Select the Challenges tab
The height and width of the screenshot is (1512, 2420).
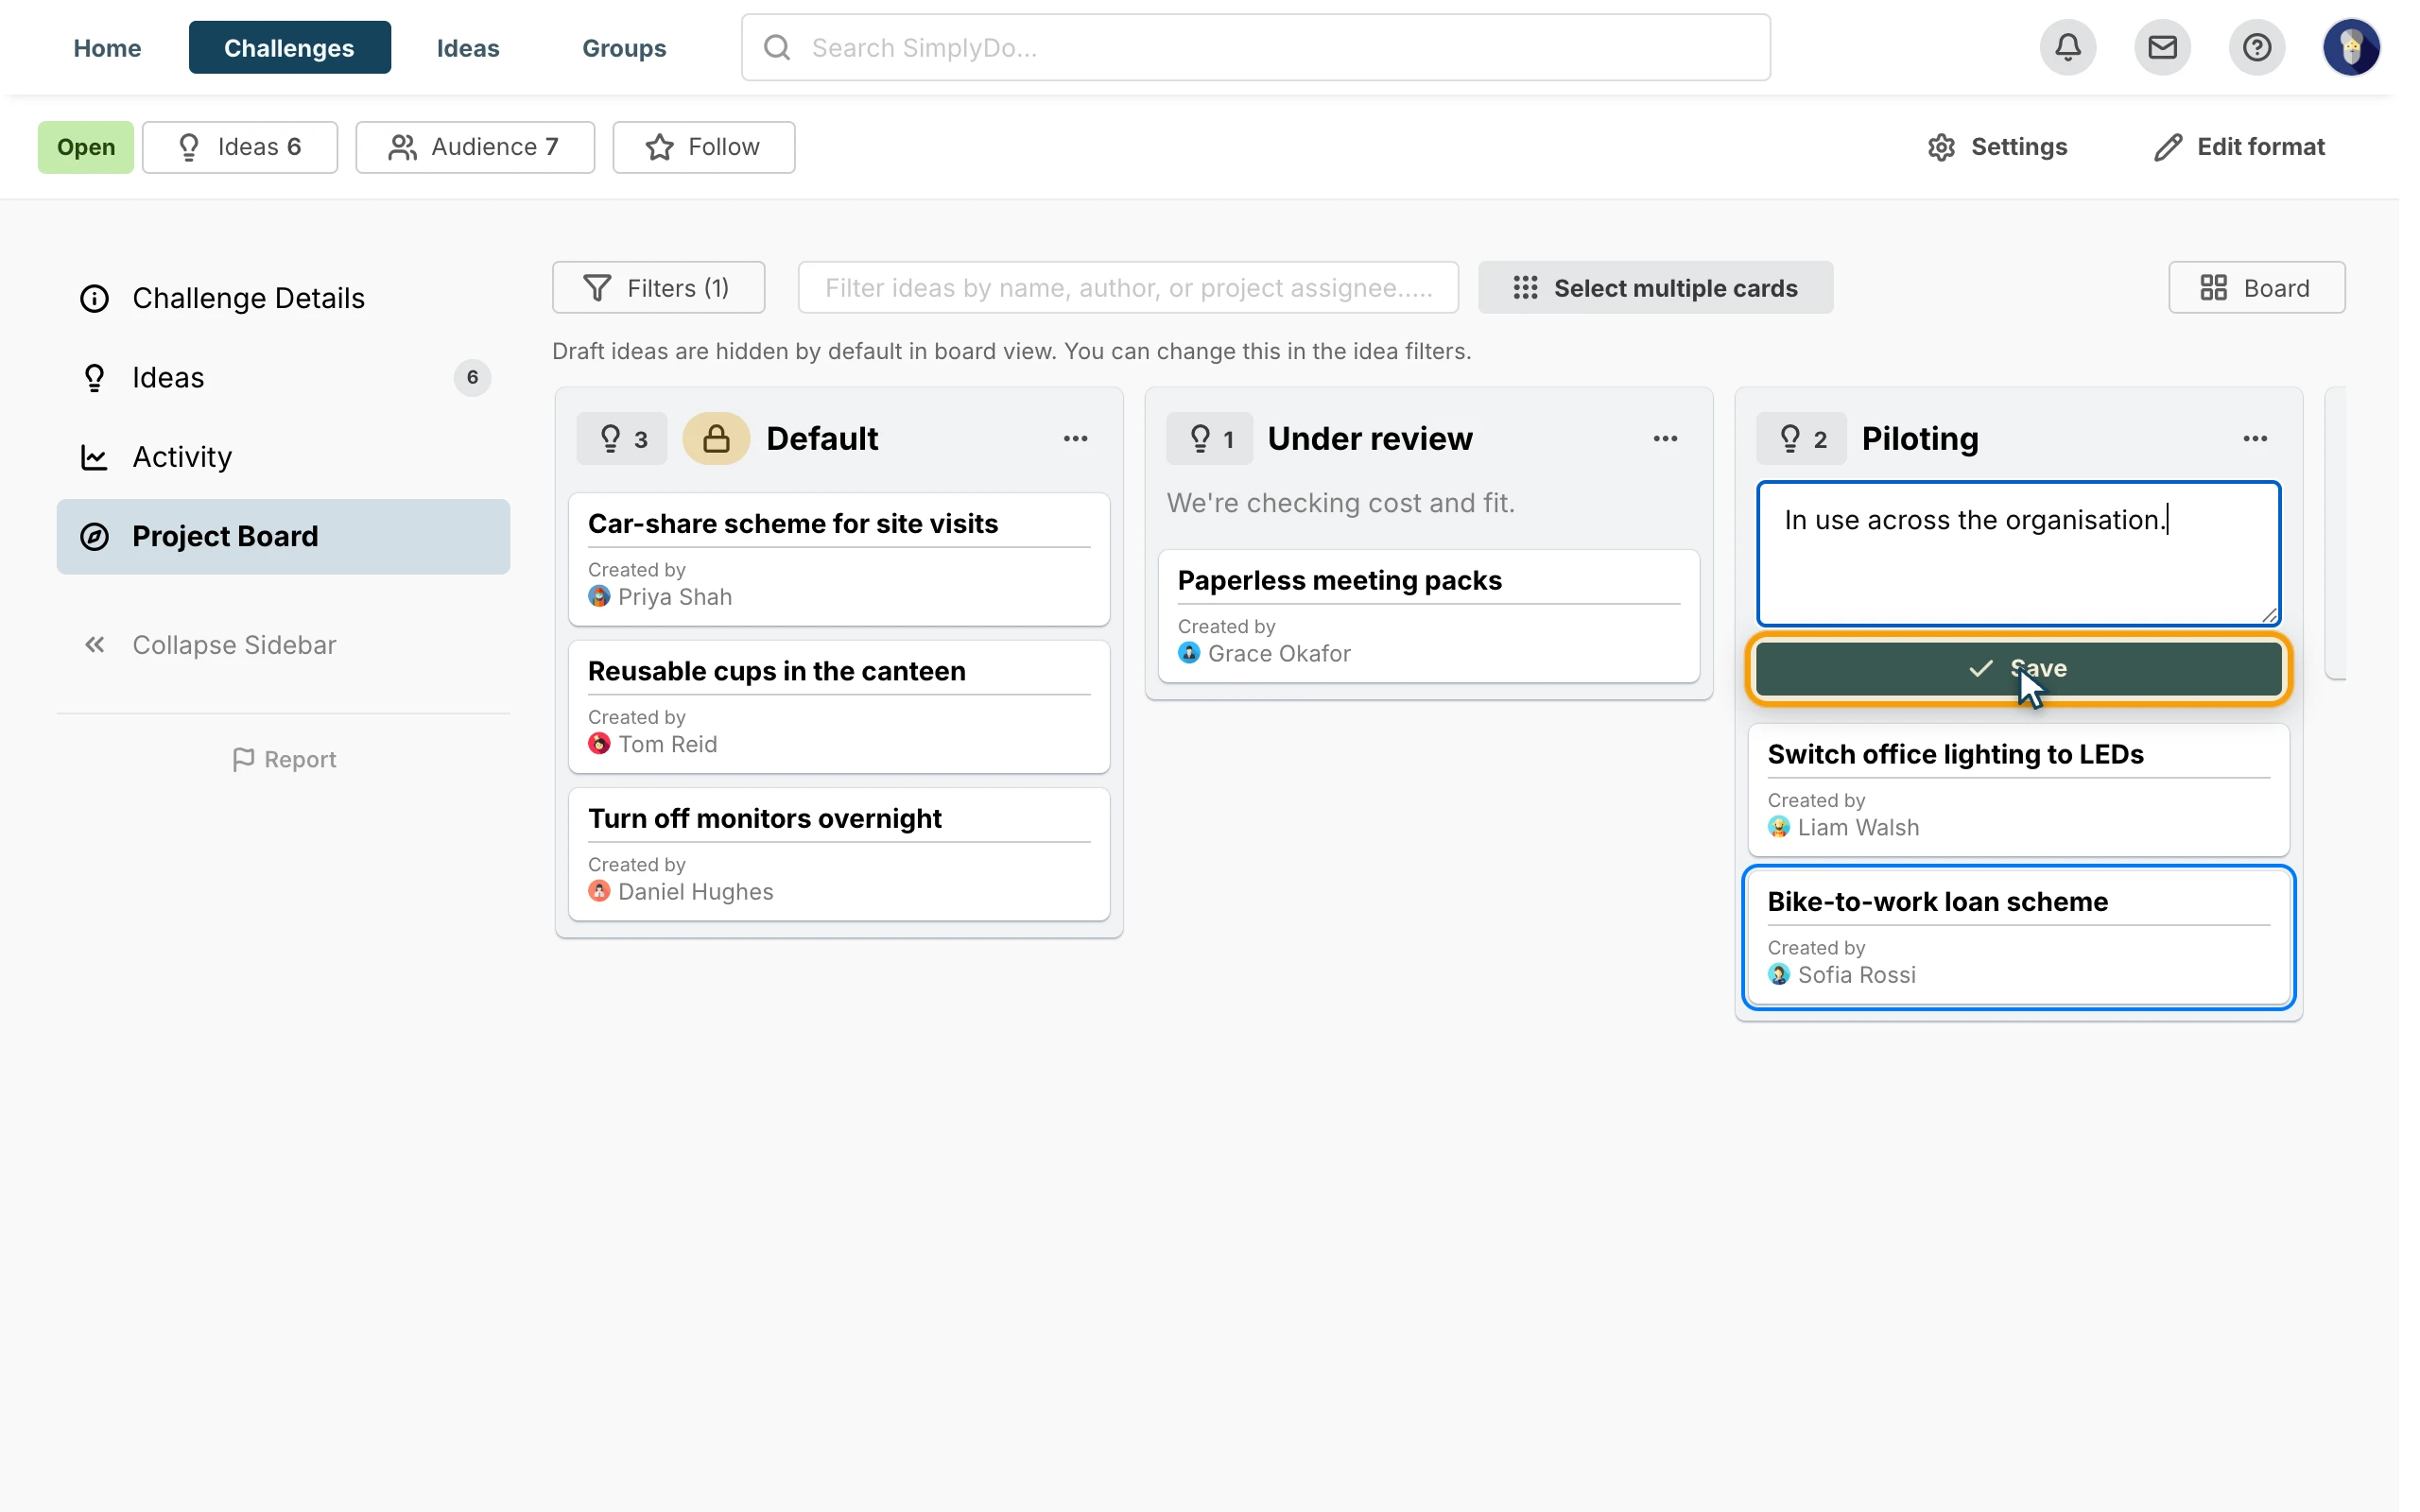point(289,47)
